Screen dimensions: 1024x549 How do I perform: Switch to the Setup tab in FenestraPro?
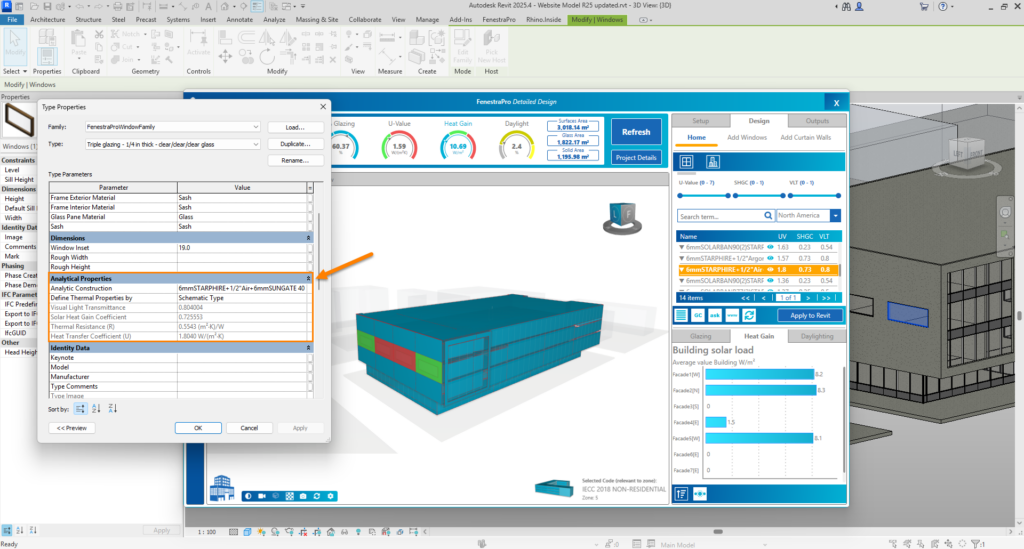(700, 121)
